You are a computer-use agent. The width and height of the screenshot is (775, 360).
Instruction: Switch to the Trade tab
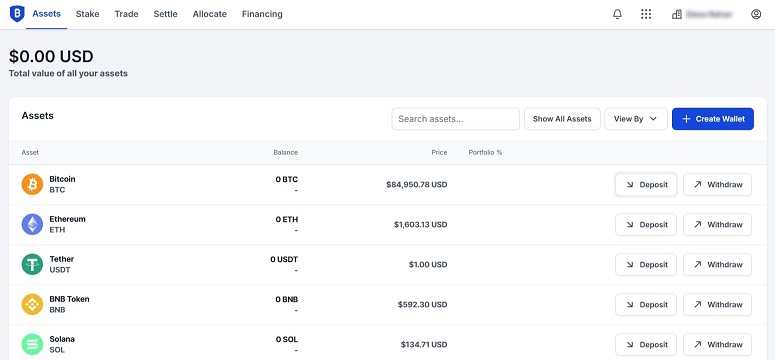127,14
